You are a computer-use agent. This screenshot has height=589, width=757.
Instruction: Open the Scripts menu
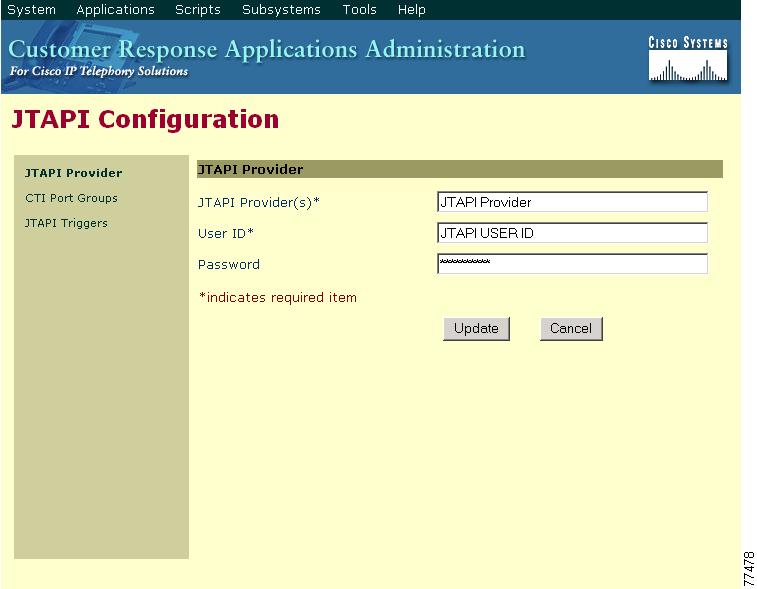tap(197, 10)
